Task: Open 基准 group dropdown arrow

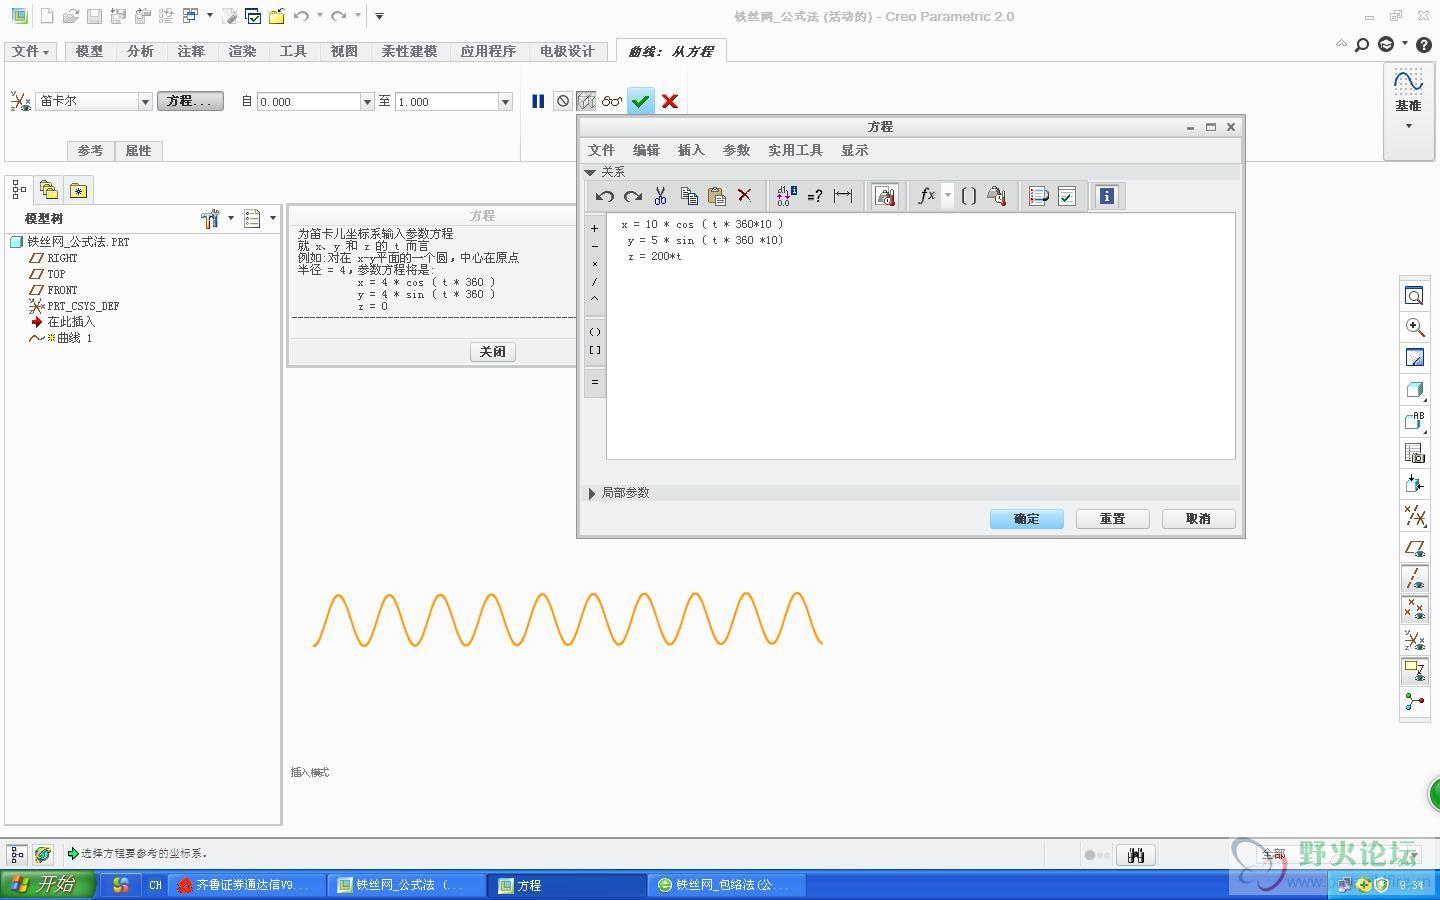Action: [x=1409, y=126]
